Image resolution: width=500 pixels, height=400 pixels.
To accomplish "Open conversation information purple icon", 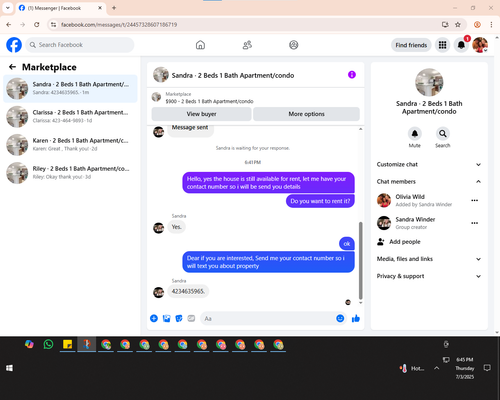I will 352,75.
